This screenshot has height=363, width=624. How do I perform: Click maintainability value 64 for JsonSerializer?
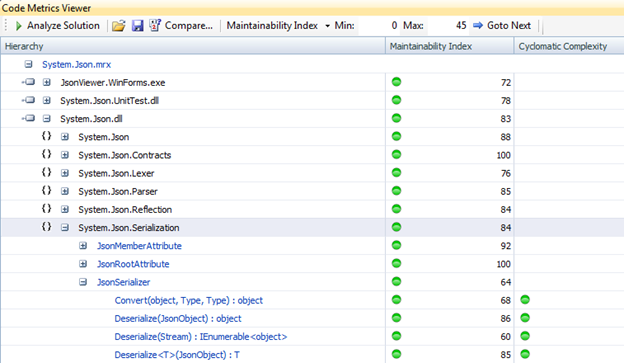click(506, 283)
